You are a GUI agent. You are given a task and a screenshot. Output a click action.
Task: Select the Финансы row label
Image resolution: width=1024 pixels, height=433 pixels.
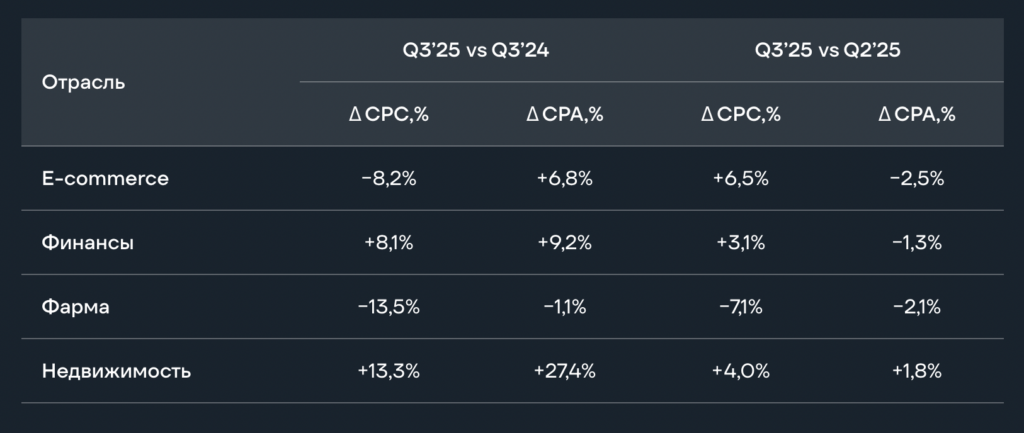point(88,243)
